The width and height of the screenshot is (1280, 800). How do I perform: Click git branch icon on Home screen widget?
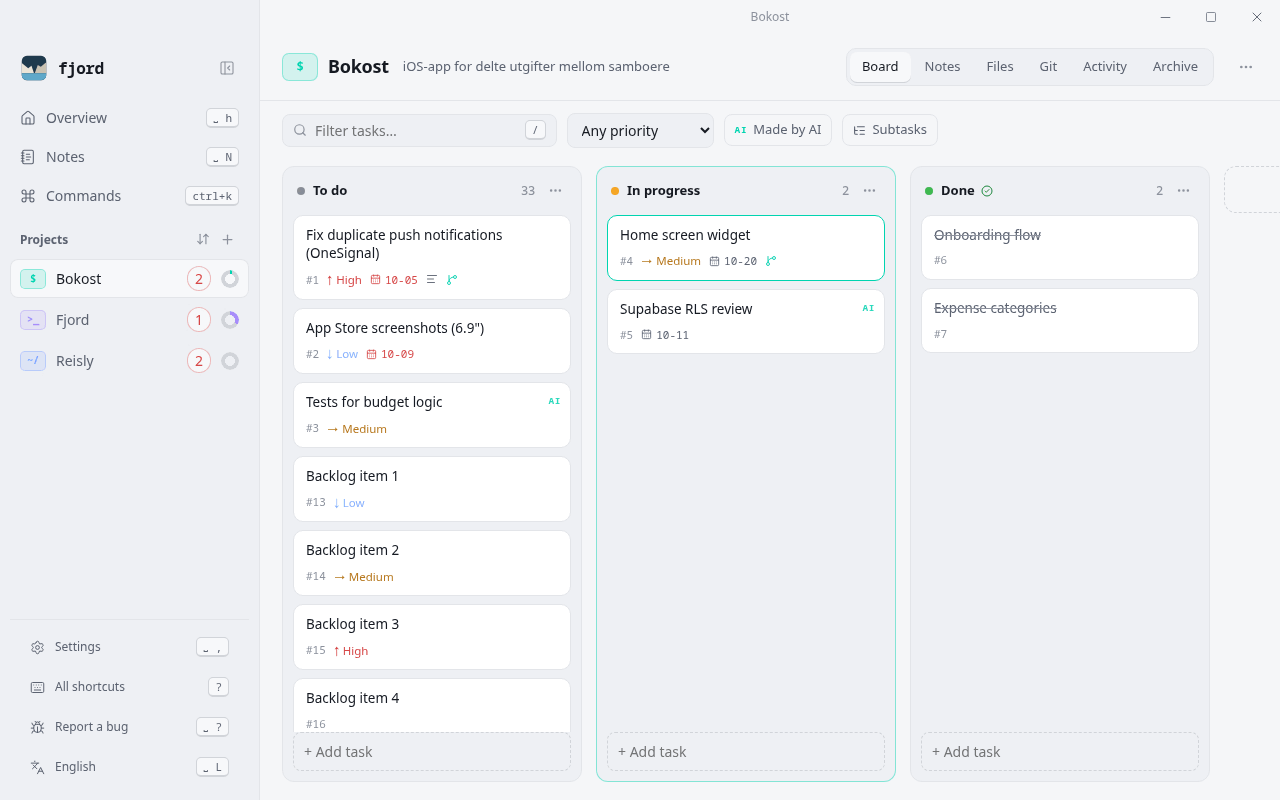[x=771, y=261]
